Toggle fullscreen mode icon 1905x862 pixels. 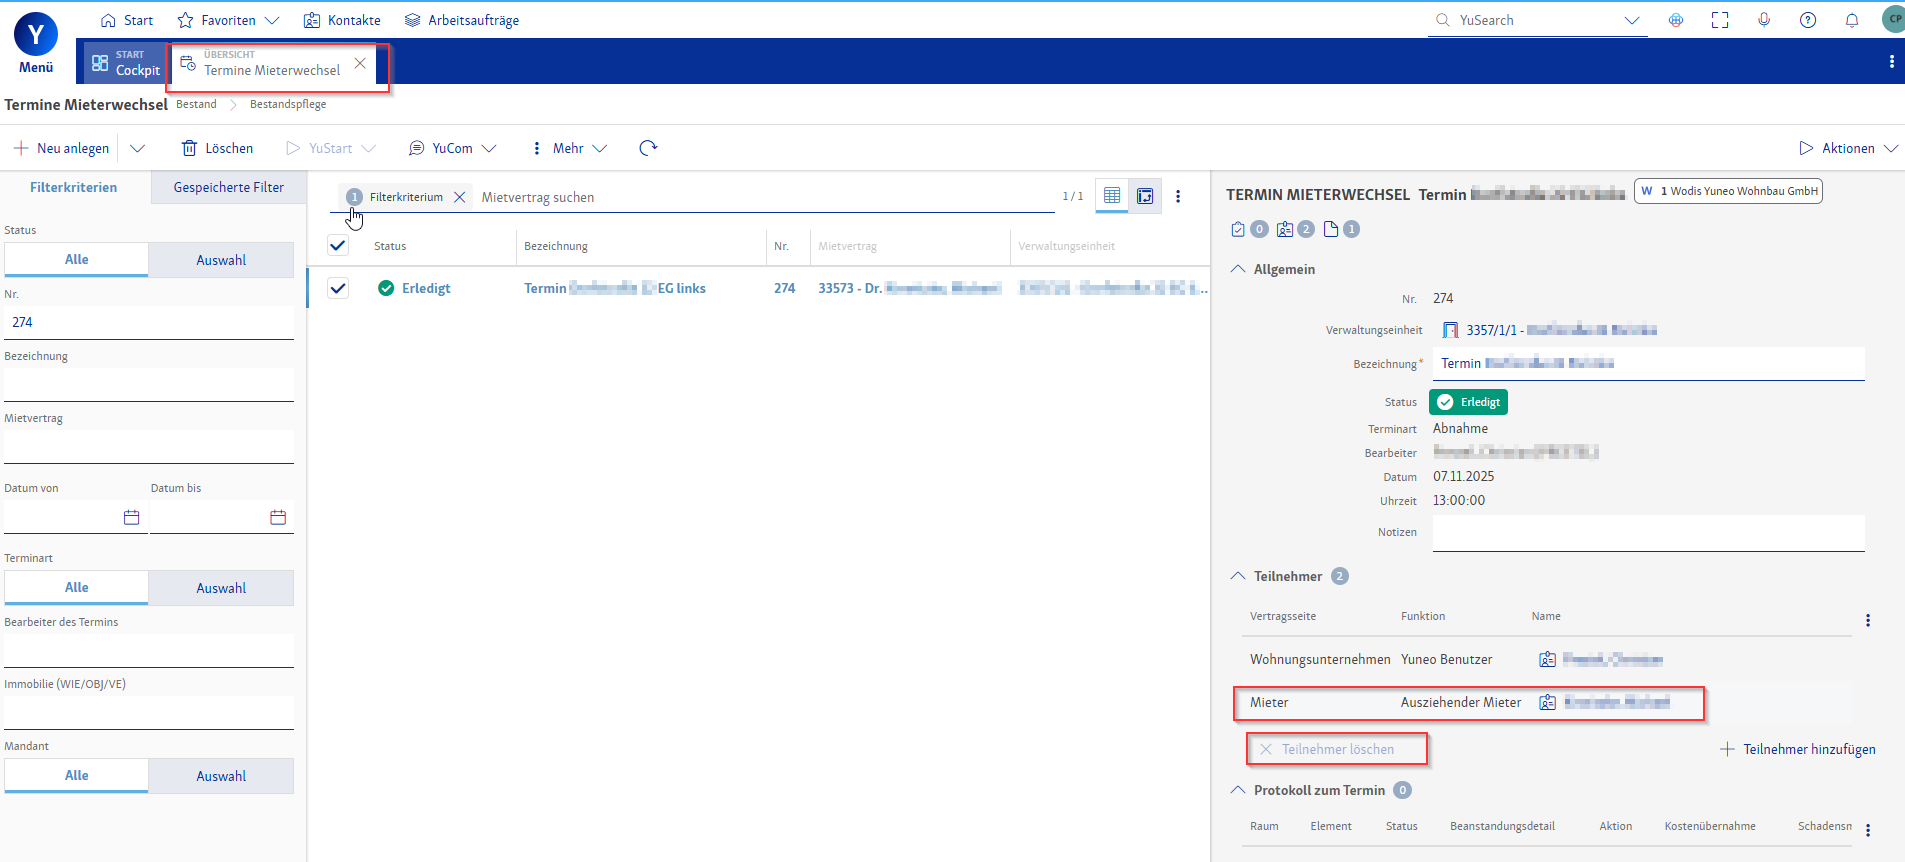(x=1720, y=20)
